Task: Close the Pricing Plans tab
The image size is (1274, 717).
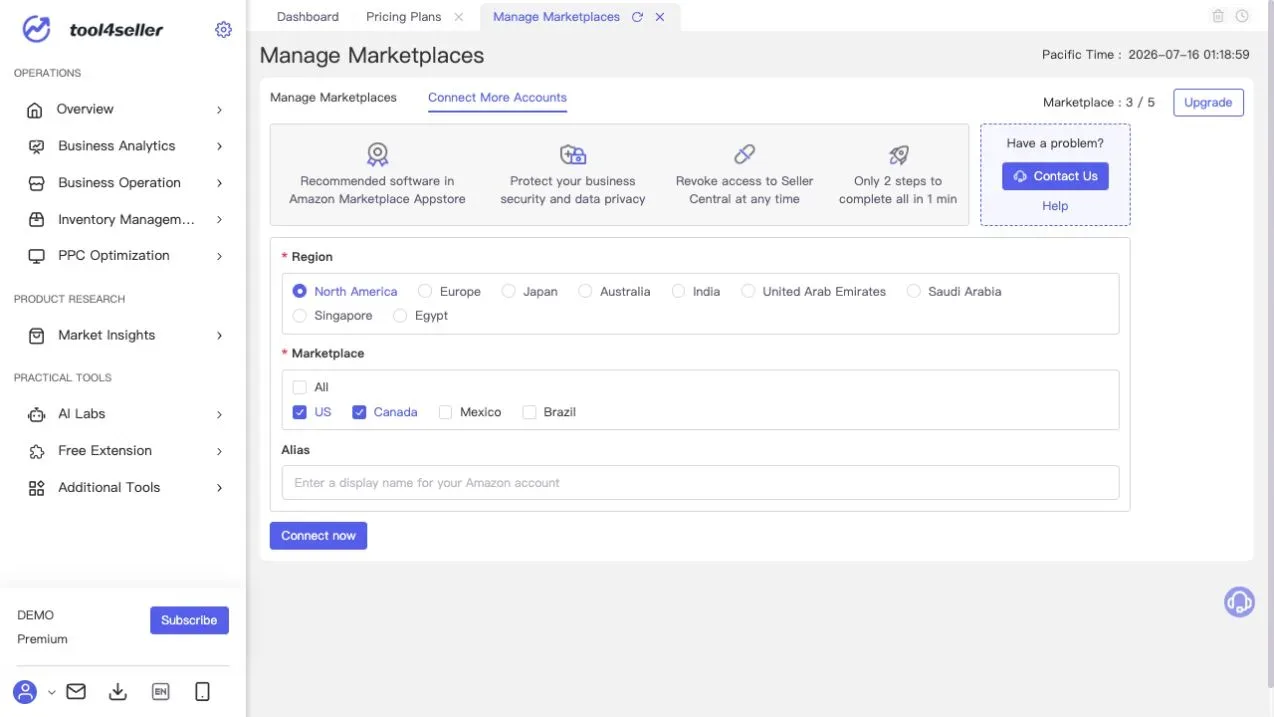Action: pos(459,17)
